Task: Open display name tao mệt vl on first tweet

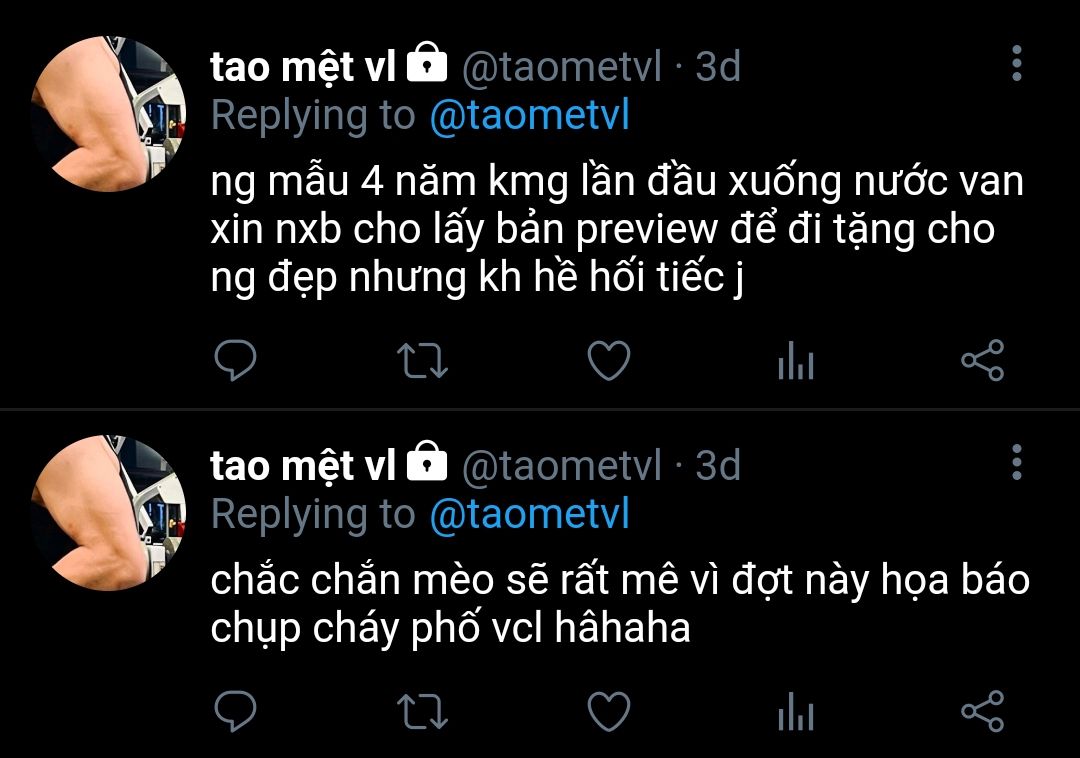Action: coord(303,67)
